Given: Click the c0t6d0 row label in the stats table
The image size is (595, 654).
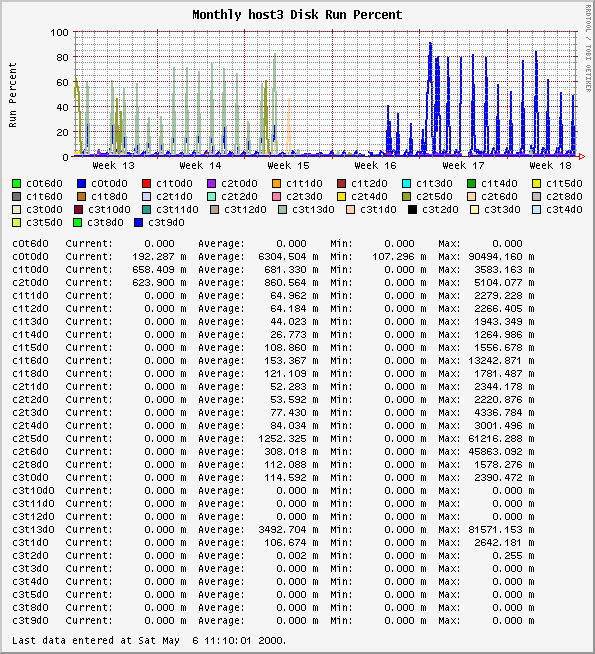Looking at the screenshot, I should point(30,244).
